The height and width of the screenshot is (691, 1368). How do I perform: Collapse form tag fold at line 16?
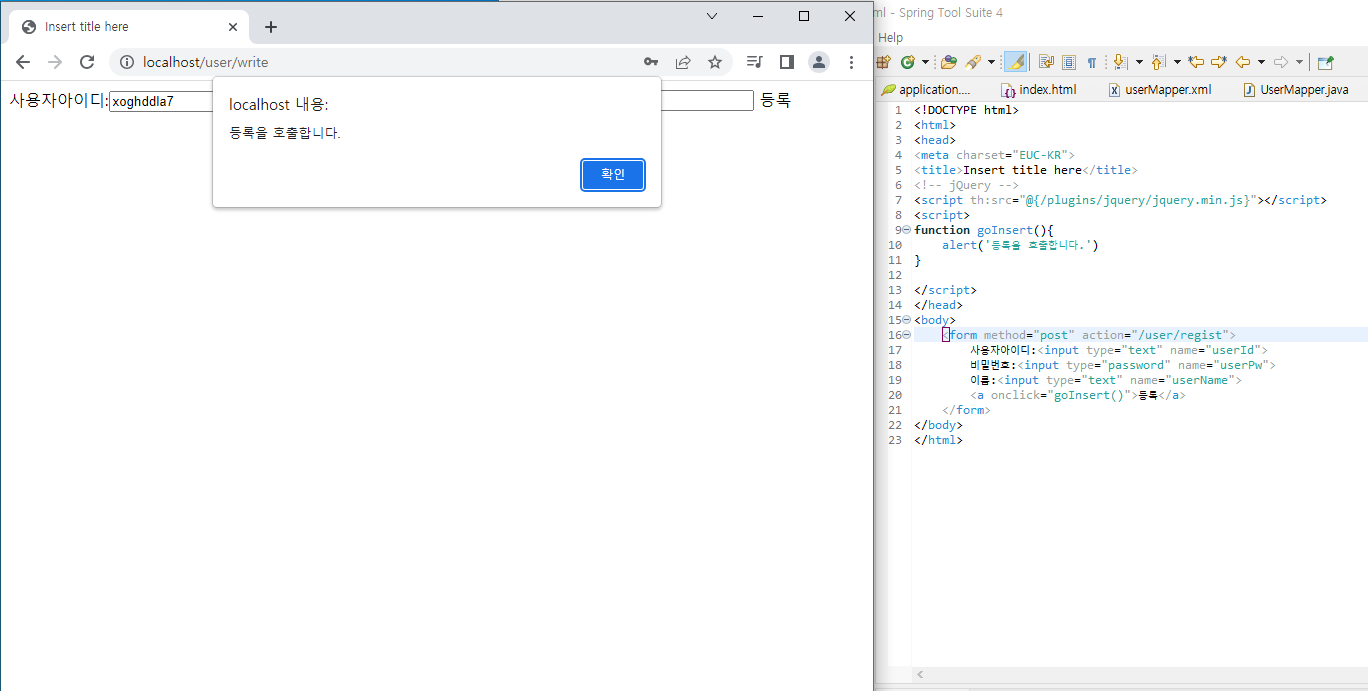click(x=906, y=335)
